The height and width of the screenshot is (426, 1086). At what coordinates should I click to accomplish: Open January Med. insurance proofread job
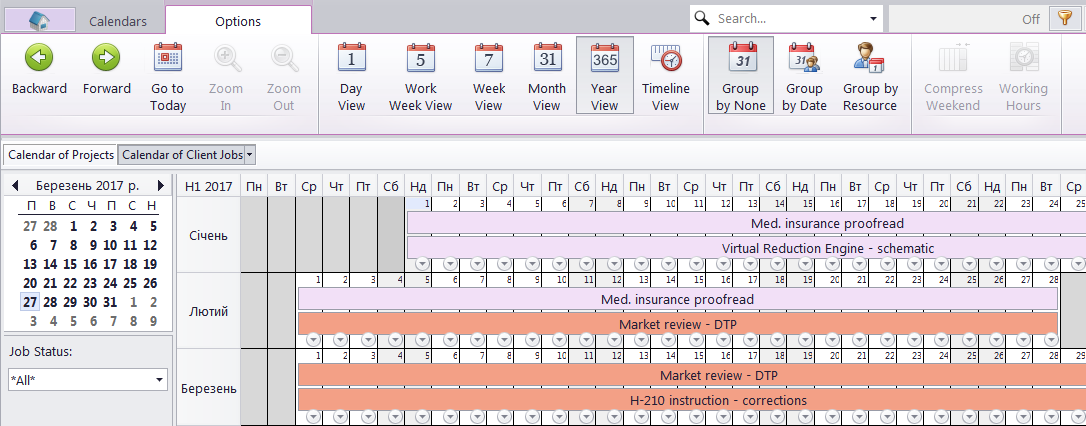pyautogui.click(x=747, y=223)
